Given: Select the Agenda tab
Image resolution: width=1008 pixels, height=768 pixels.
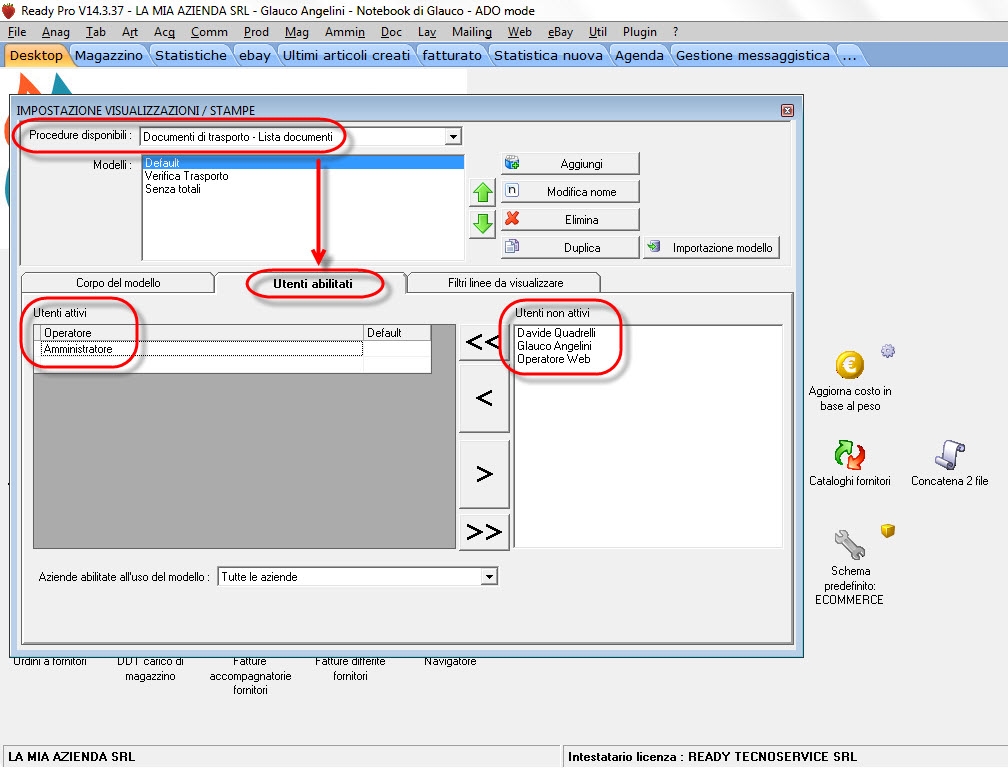Looking at the screenshot, I should click(x=639, y=55).
